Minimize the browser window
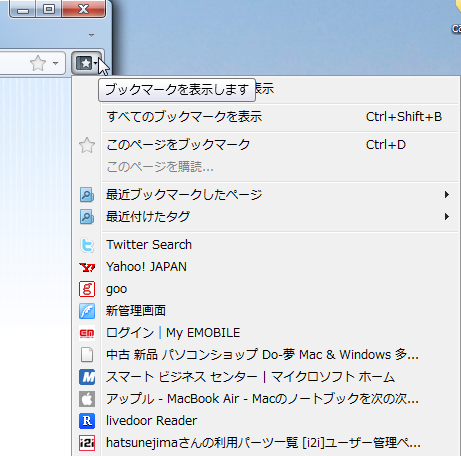This screenshot has height=456, width=461. [x=23, y=8]
